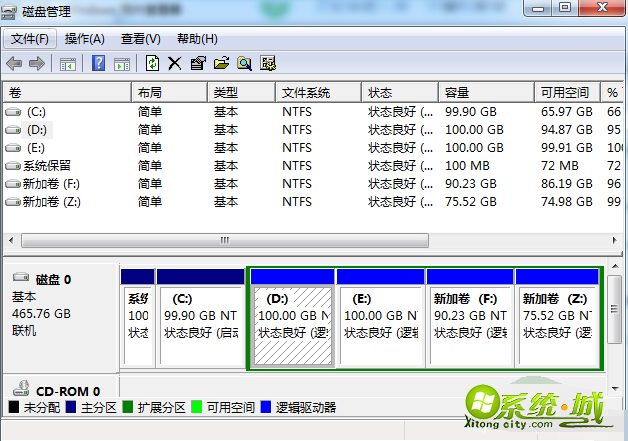Sort by the 文件系统 column header
The image size is (628, 441).
pyautogui.click(x=318, y=93)
